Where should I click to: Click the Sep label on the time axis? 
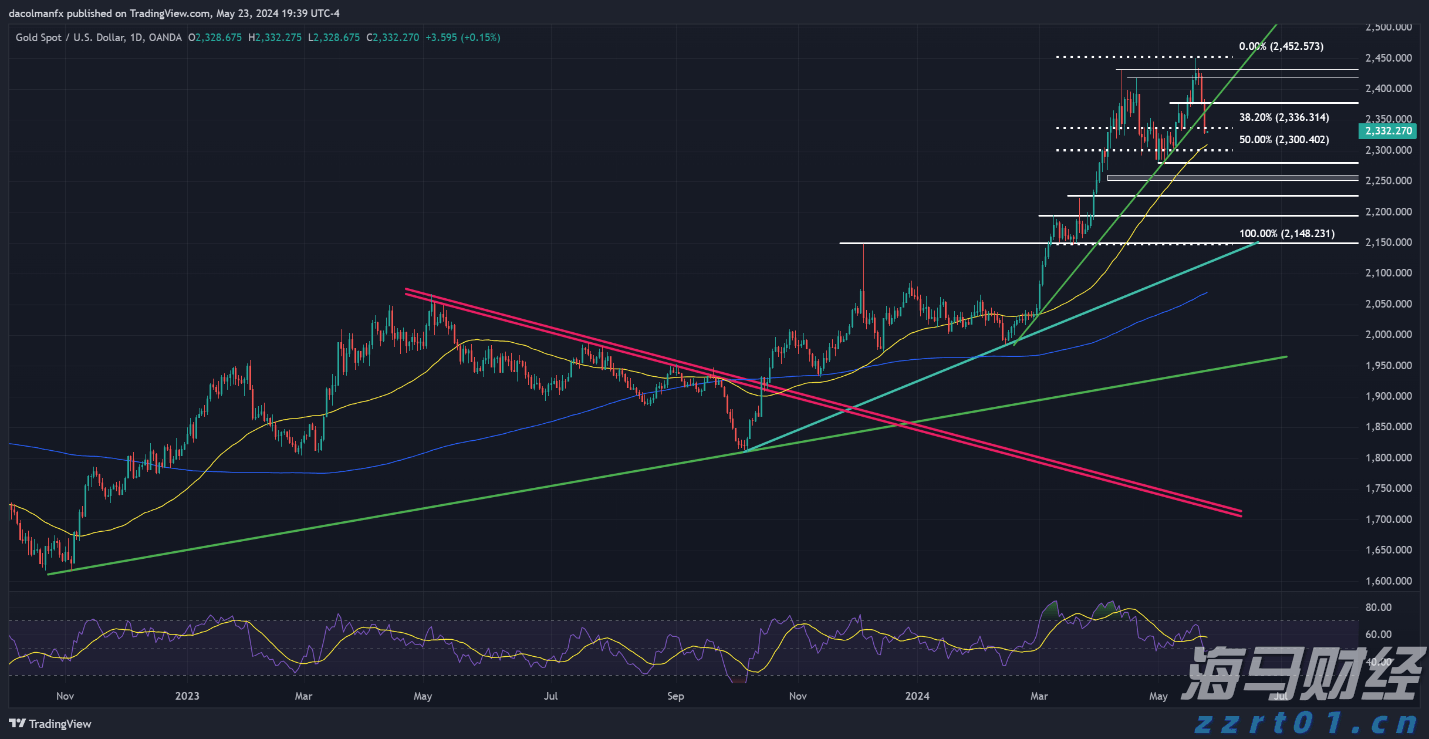coord(675,694)
